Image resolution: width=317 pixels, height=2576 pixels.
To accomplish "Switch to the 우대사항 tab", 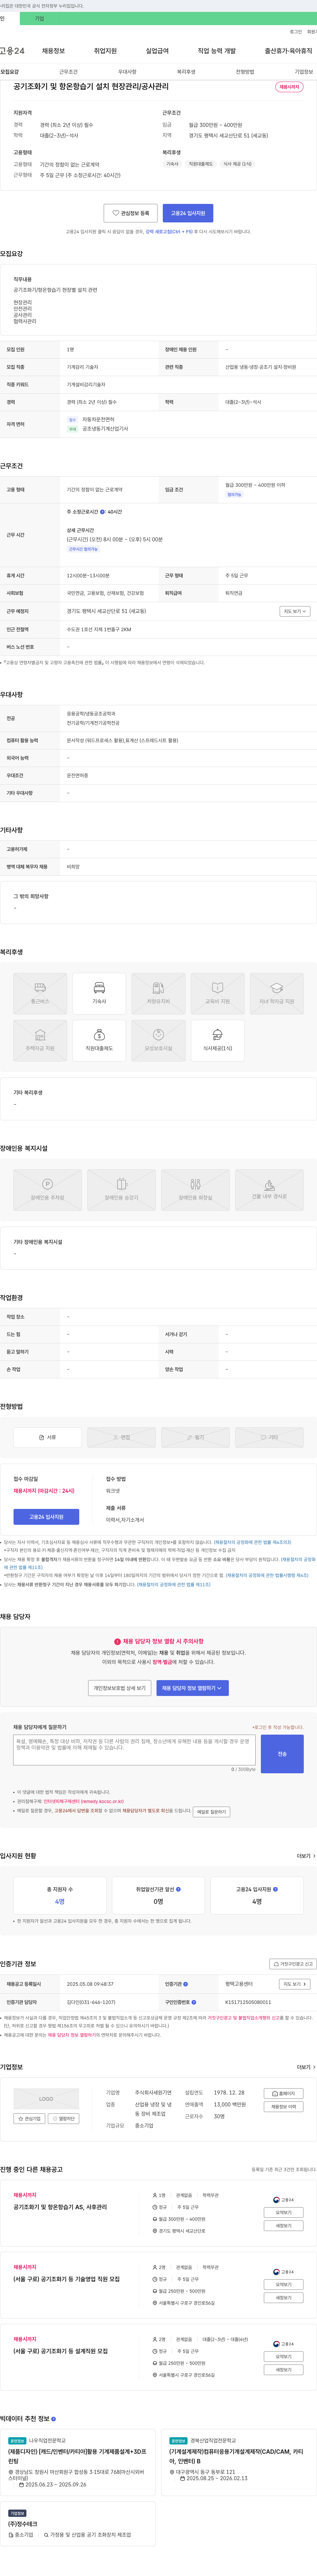I will (x=127, y=72).
